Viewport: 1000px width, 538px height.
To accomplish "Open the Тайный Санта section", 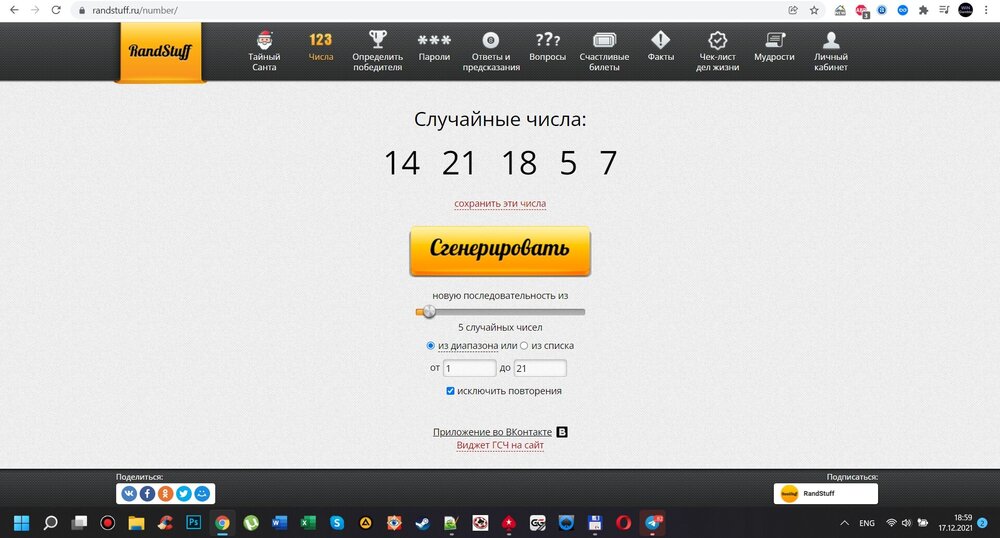I will coord(264,50).
